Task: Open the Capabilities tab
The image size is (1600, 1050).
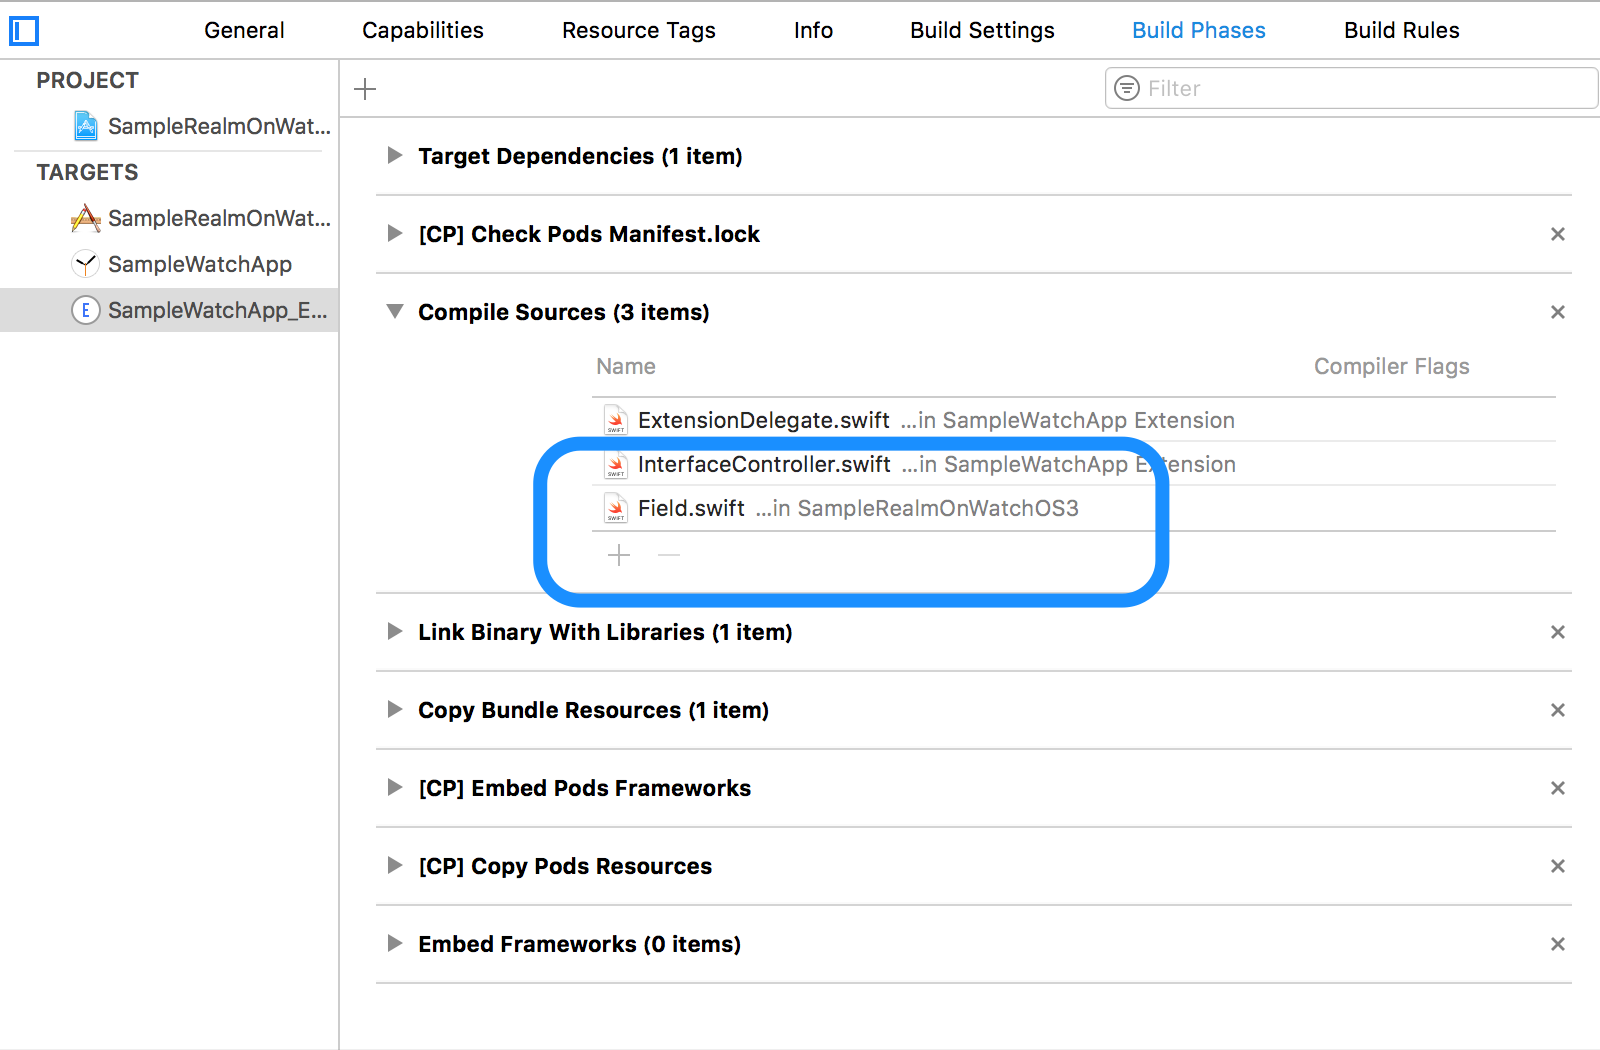Action: (422, 30)
